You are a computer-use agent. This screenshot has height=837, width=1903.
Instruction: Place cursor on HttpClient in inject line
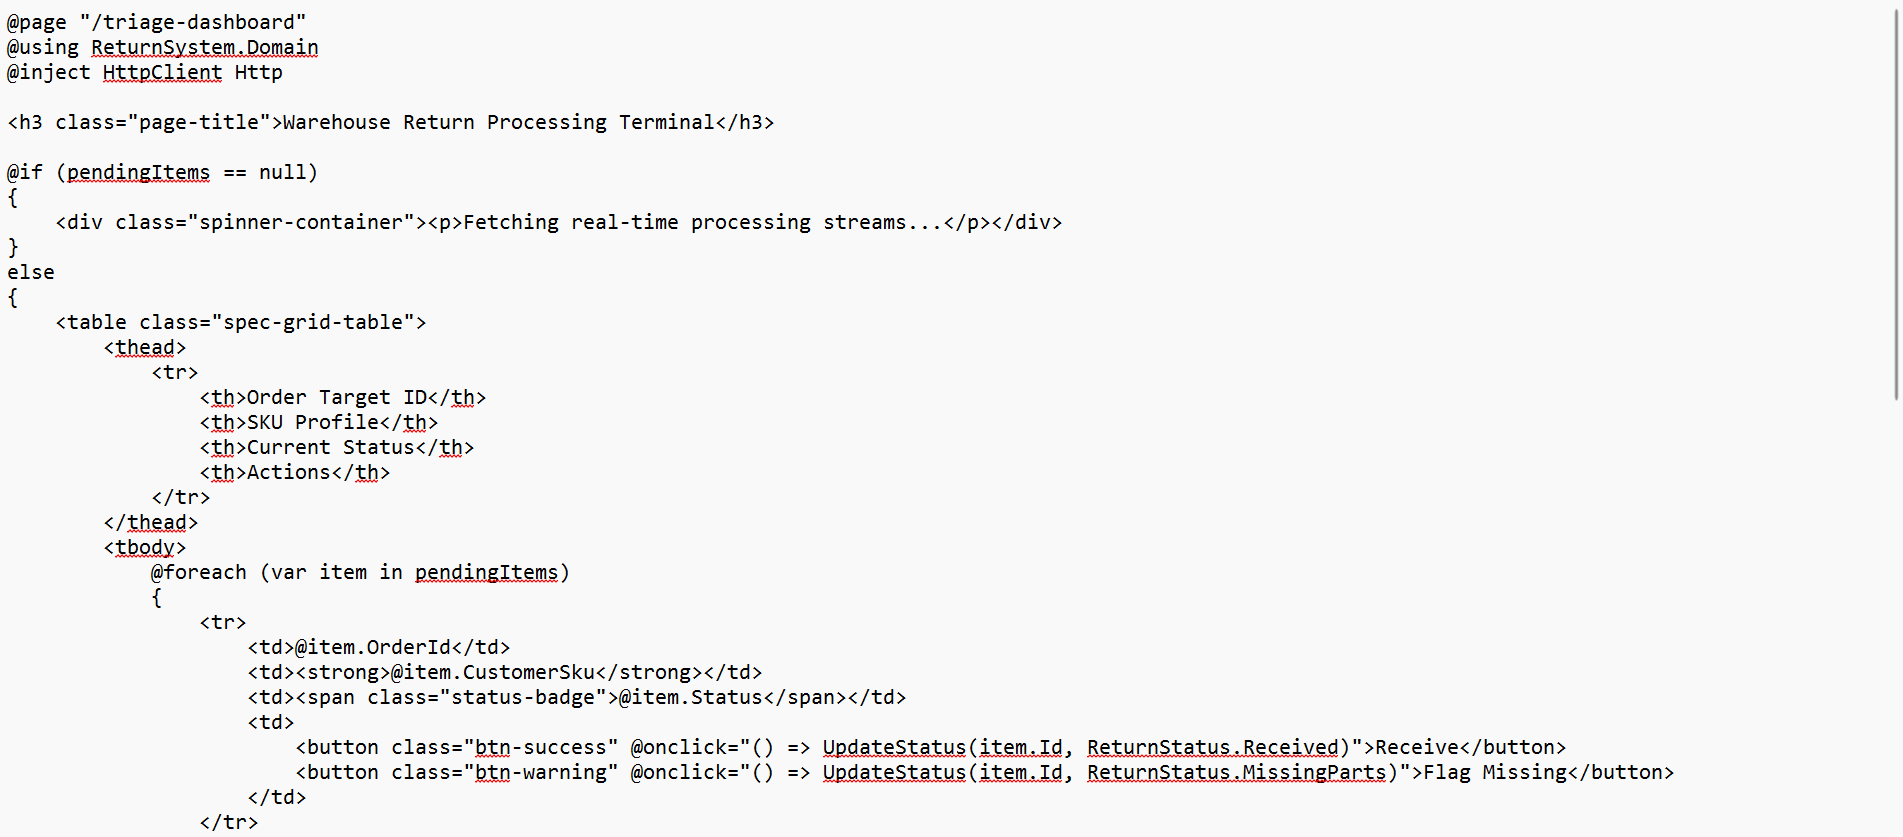click(x=162, y=72)
